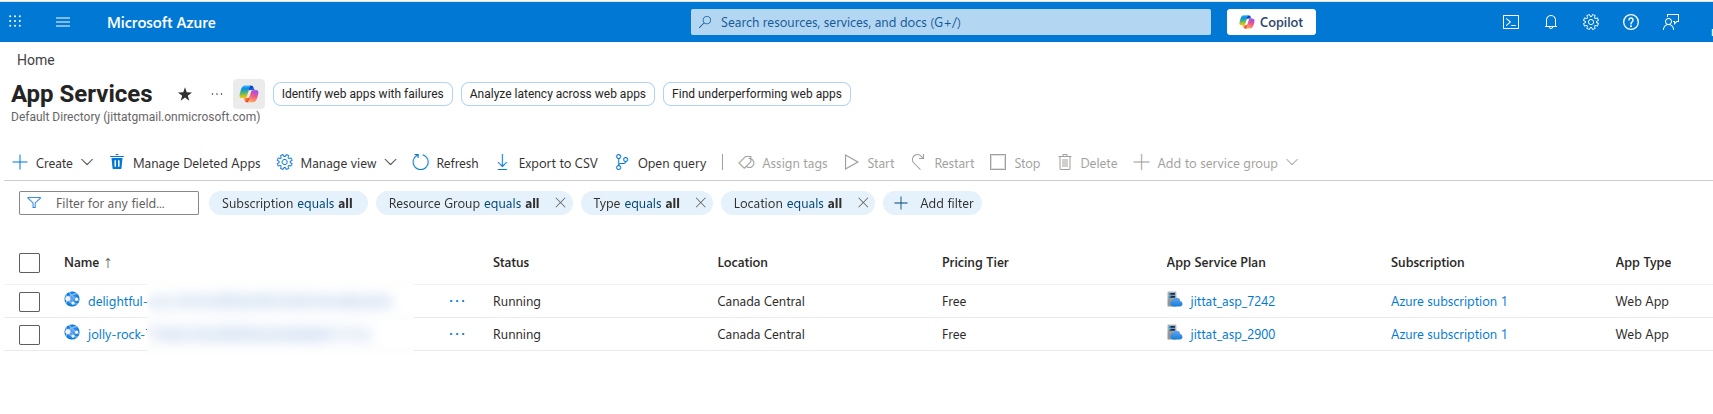Click the app service plan icon for jittat_asp_7242
The height and width of the screenshot is (414, 1713).
click(x=1175, y=300)
